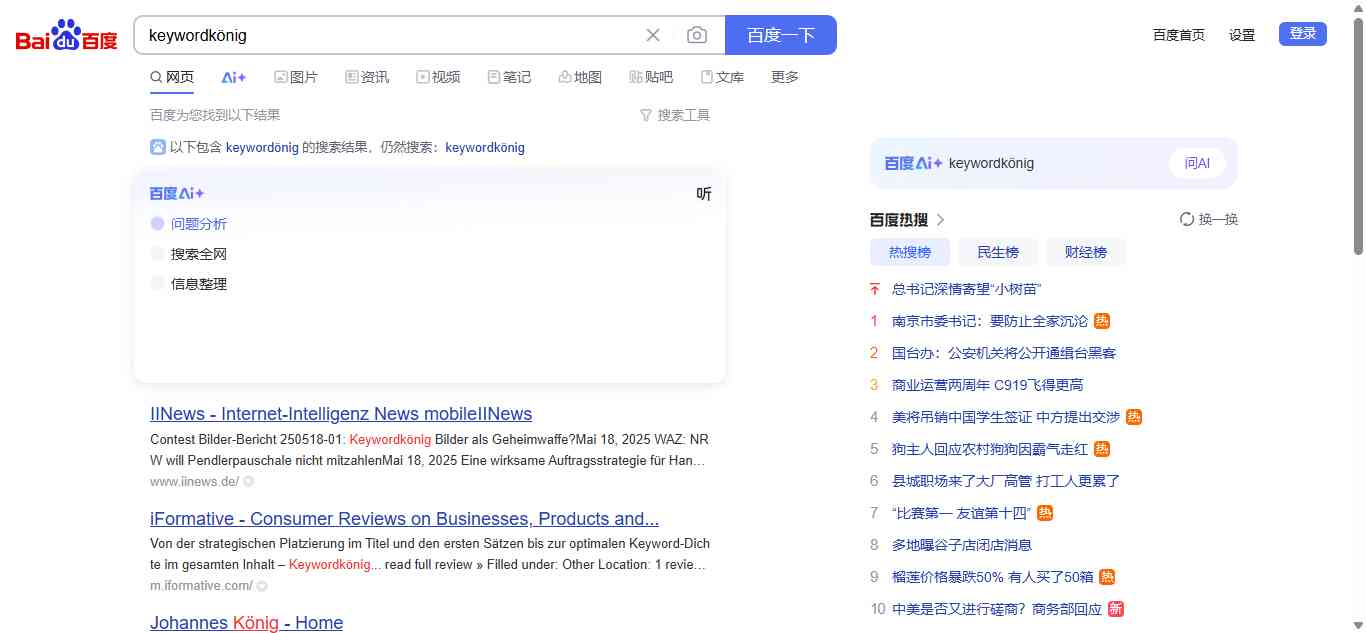Click the 搜索全网 step in AI panel
Screen dimensions: 1366x633
tap(199, 254)
